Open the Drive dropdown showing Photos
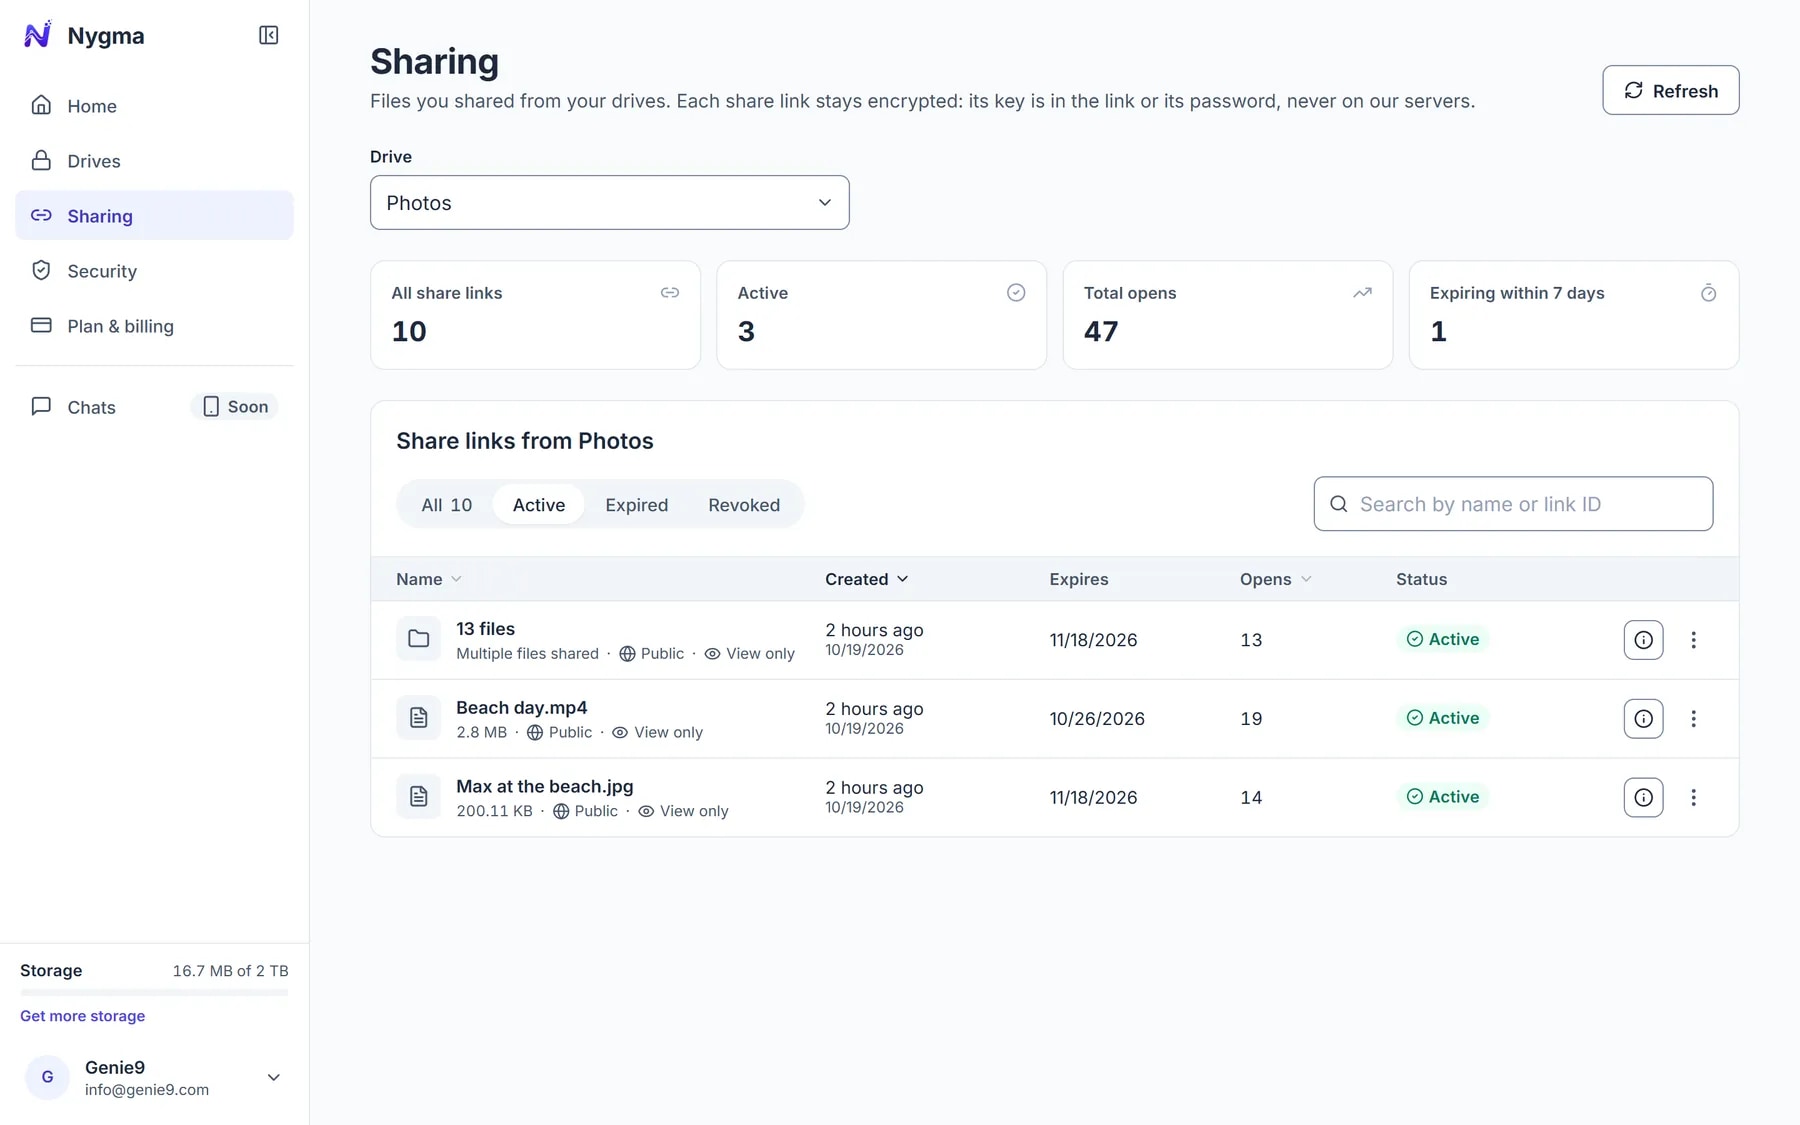 point(609,203)
